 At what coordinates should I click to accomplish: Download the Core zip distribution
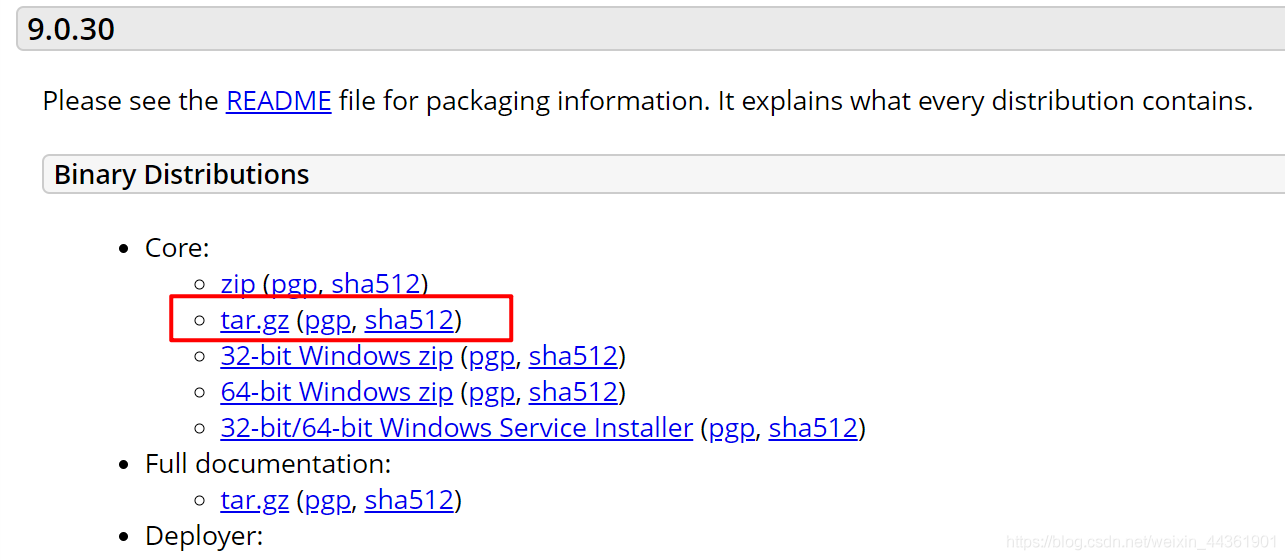[238, 284]
